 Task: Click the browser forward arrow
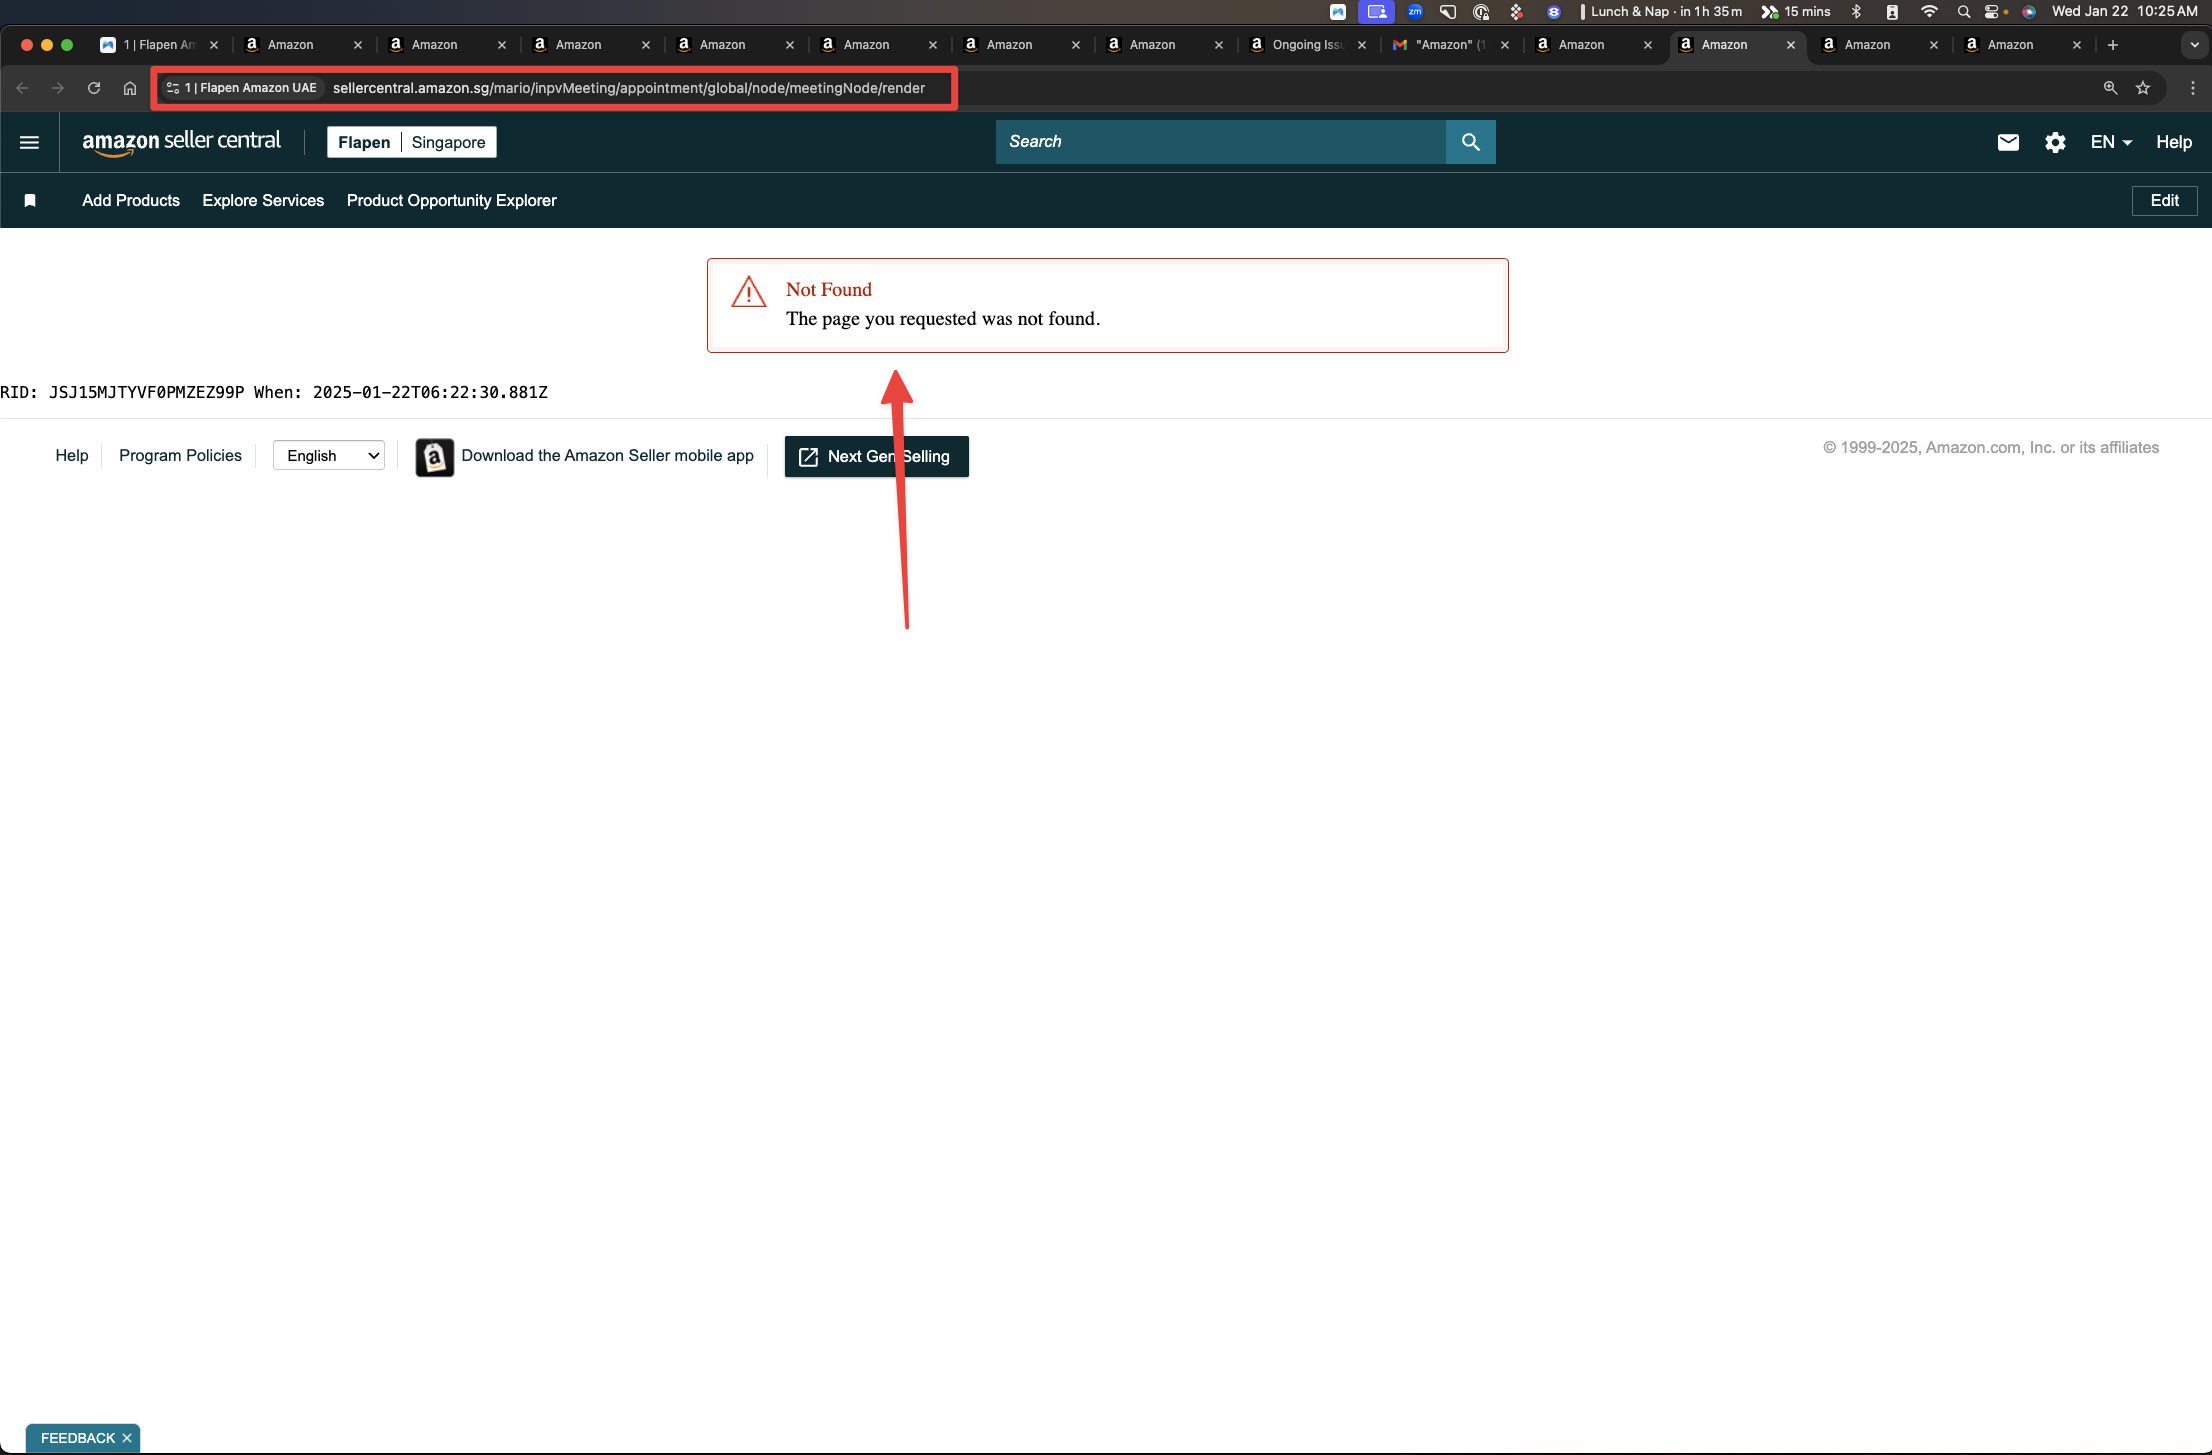58,88
